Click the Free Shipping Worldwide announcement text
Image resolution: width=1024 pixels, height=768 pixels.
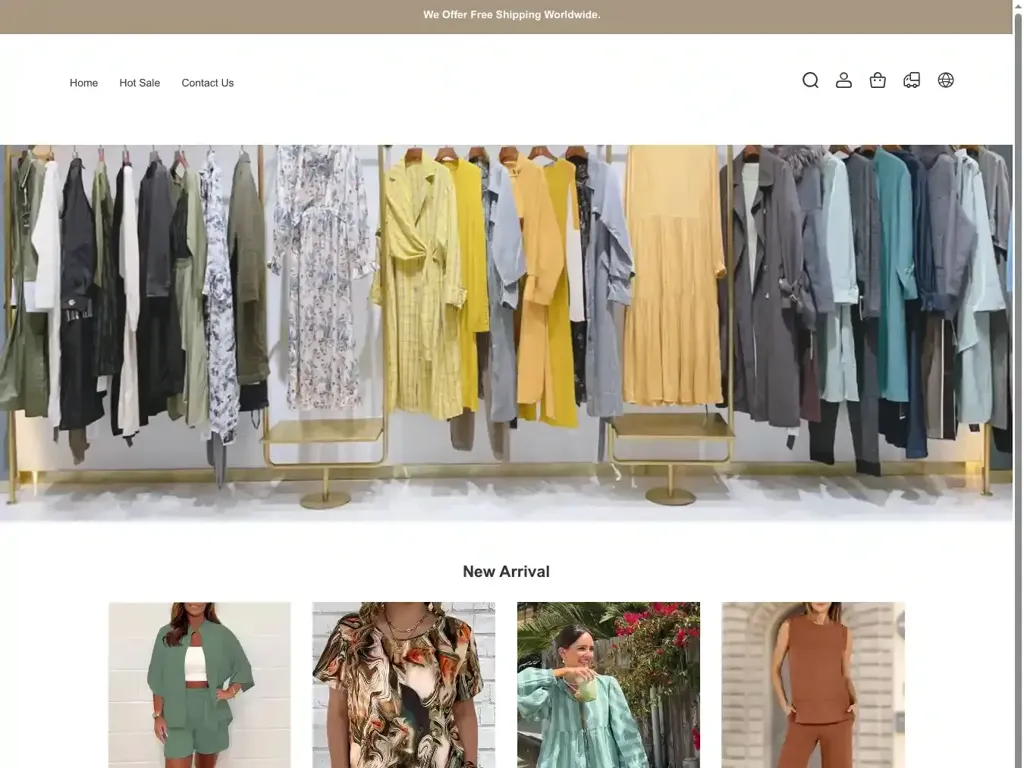[511, 15]
